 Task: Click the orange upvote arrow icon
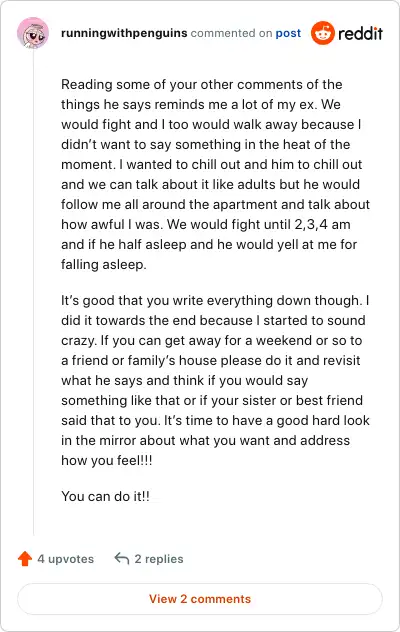click(x=25, y=559)
